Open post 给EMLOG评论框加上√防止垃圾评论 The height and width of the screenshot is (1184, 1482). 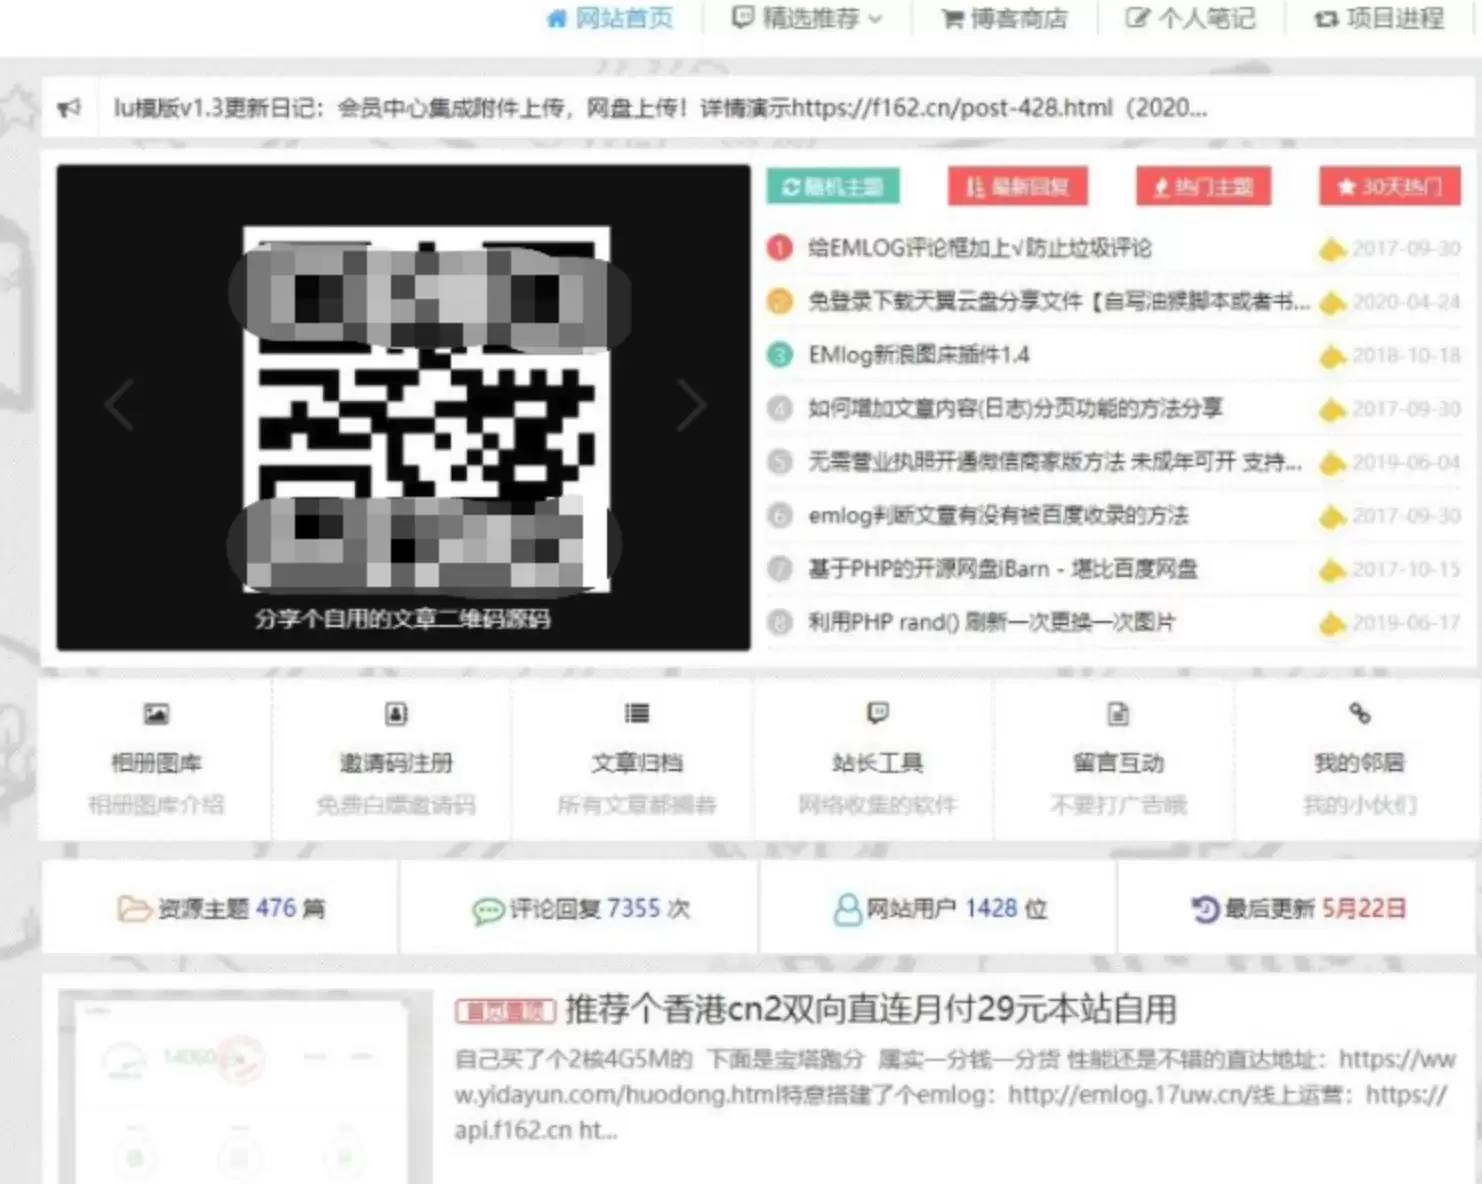980,248
